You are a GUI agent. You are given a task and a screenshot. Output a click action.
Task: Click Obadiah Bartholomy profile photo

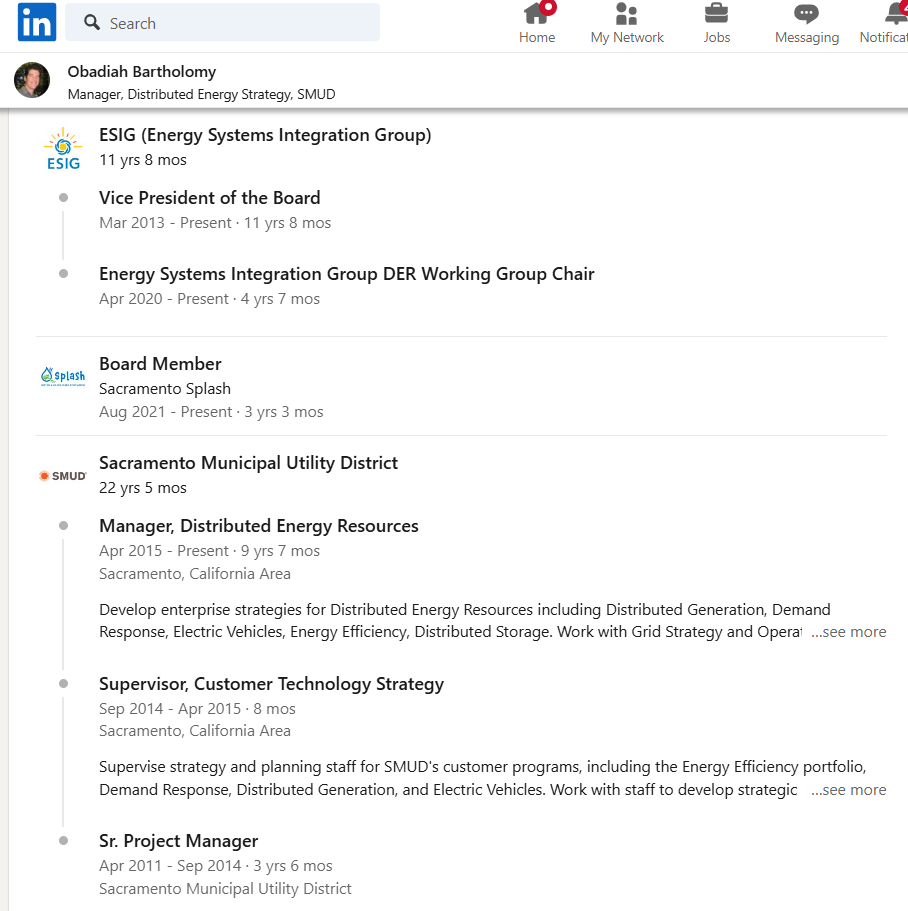point(32,80)
